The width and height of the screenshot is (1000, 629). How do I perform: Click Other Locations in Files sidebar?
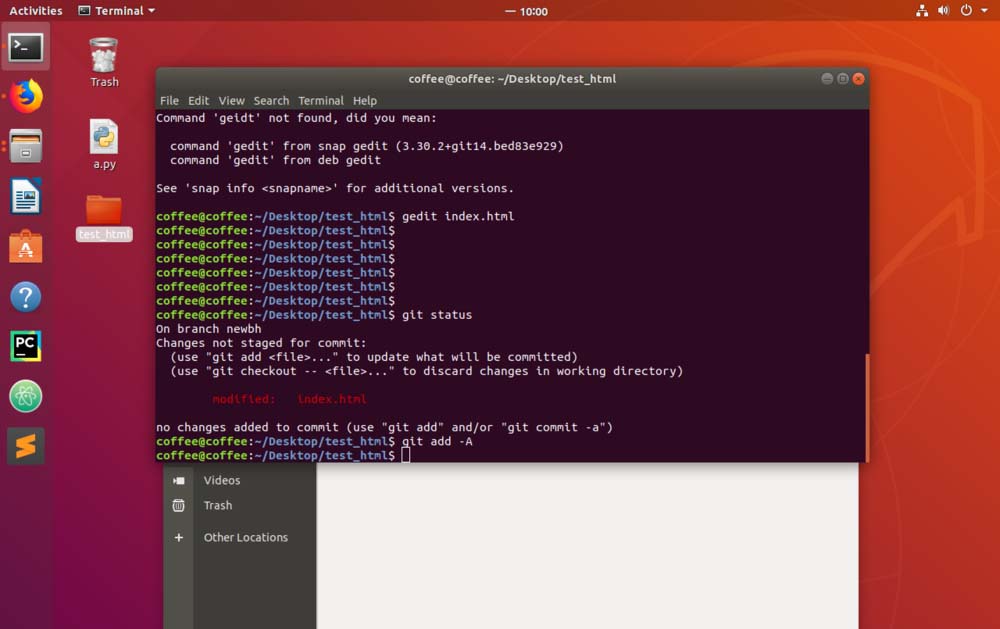245,537
